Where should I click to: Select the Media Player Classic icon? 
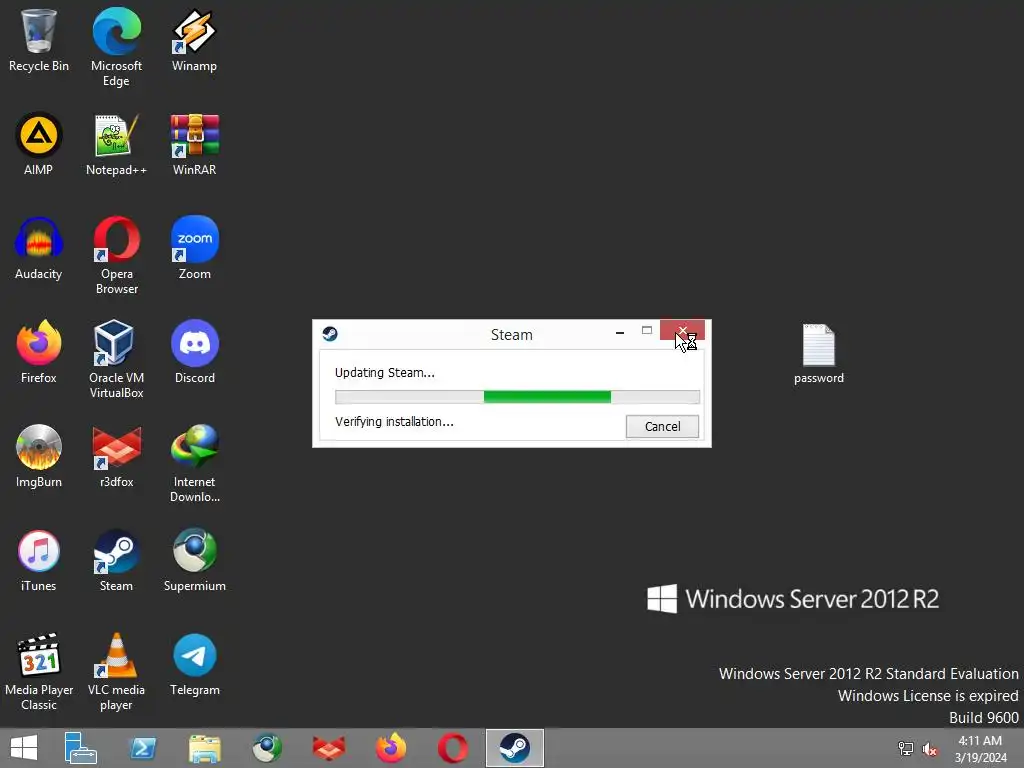(39, 672)
